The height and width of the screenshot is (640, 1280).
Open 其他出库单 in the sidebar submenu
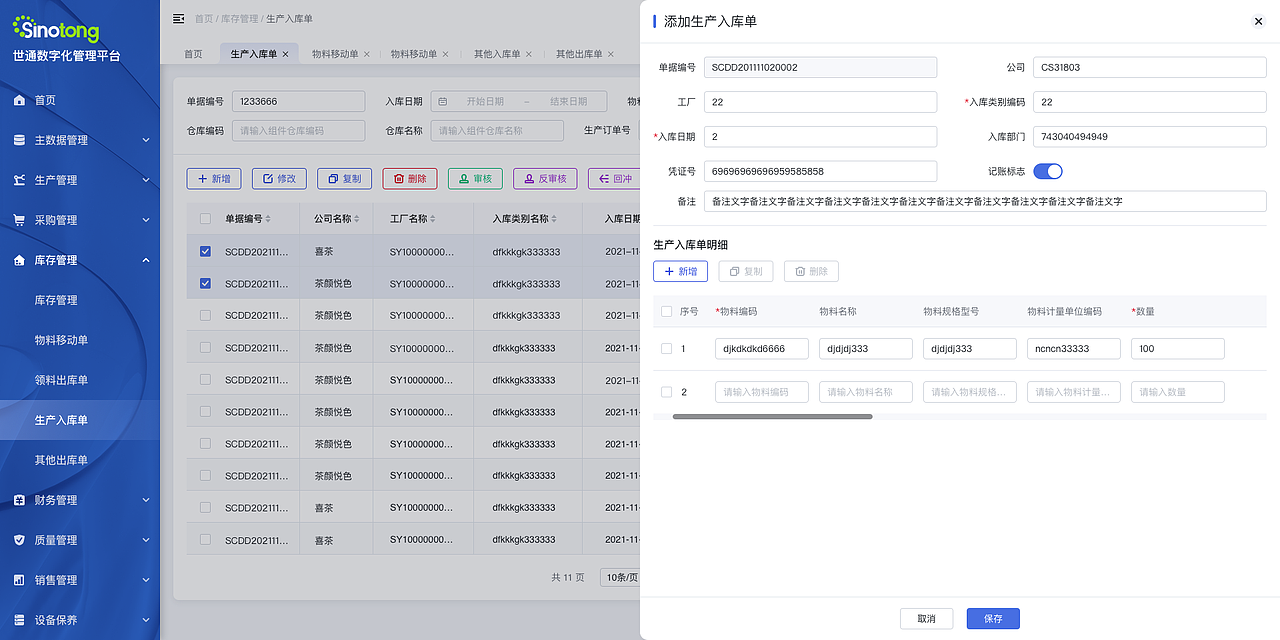(62, 460)
